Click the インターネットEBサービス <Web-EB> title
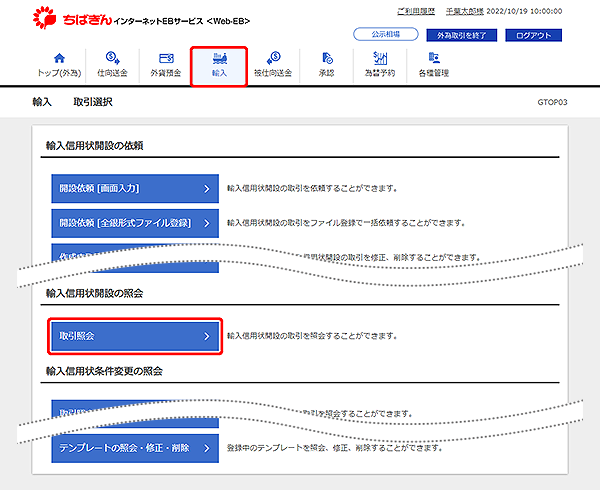The image size is (600, 490). [x=182, y=21]
